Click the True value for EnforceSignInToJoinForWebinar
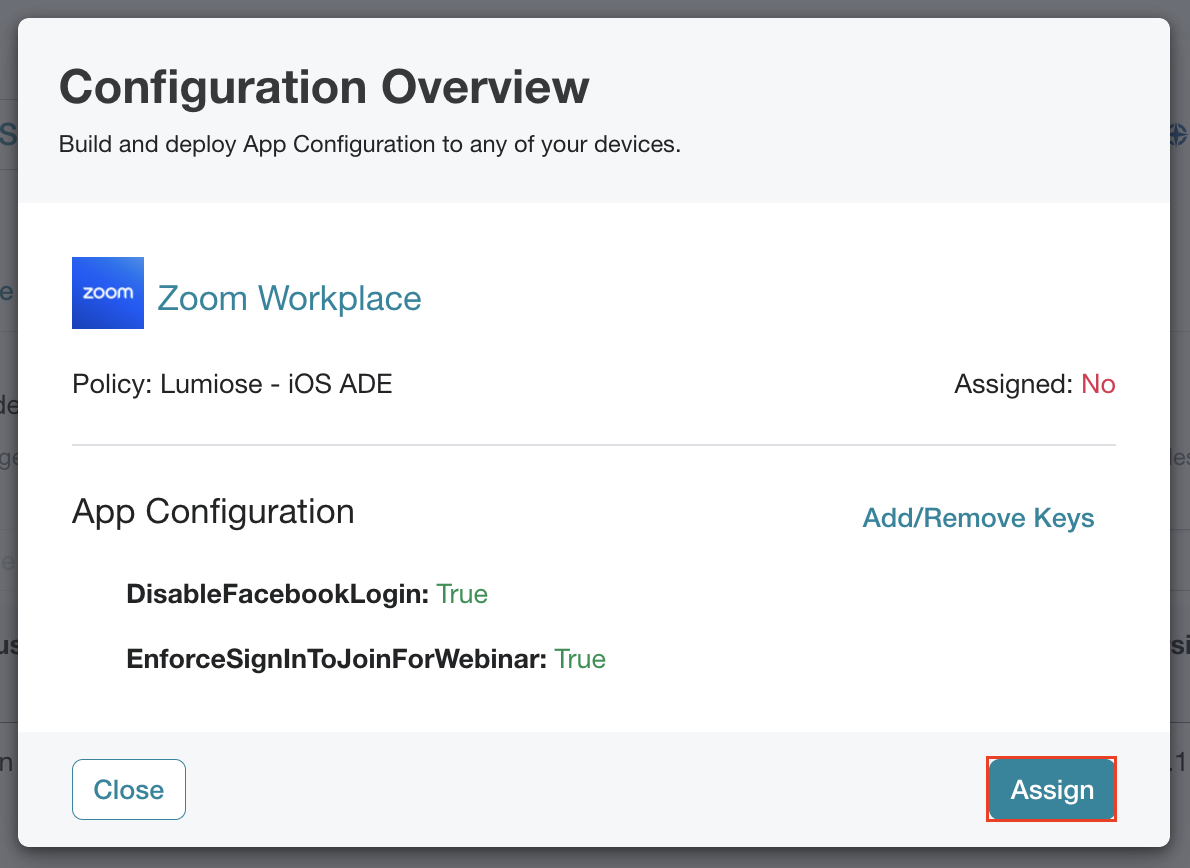The height and width of the screenshot is (868, 1190). click(580, 659)
